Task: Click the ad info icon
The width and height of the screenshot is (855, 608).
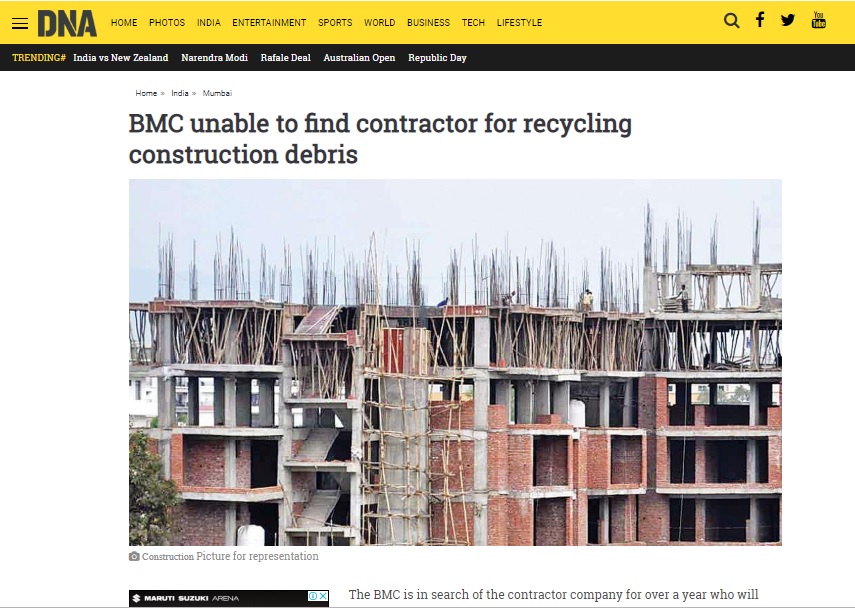Action: click(x=314, y=596)
